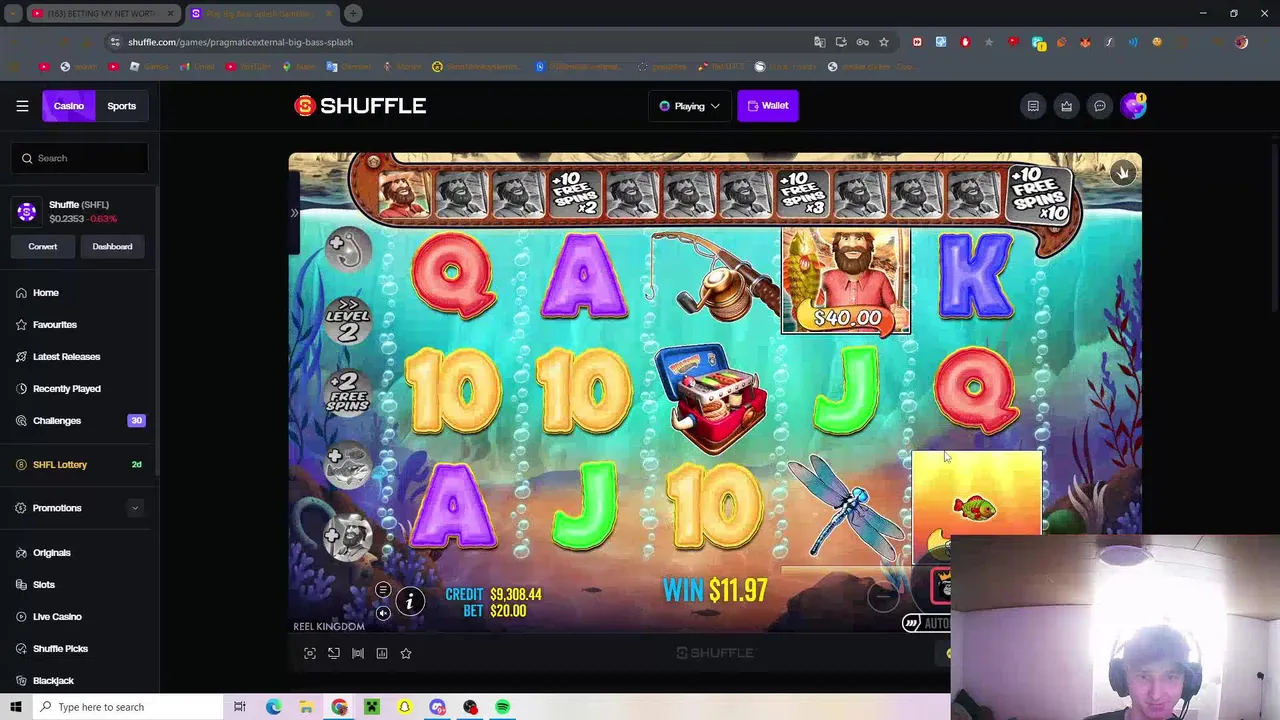Open game in popout window
Image resolution: width=1280 pixels, height=720 pixels.
(x=334, y=653)
